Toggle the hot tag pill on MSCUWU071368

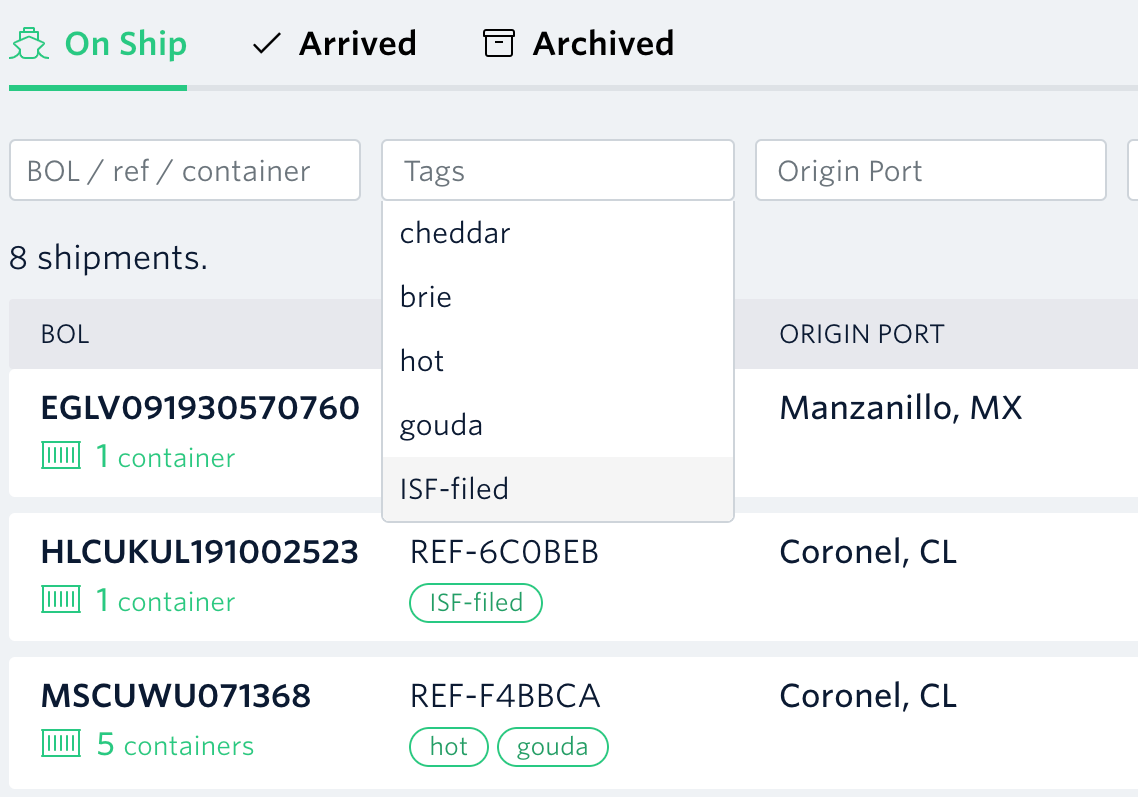click(448, 746)
